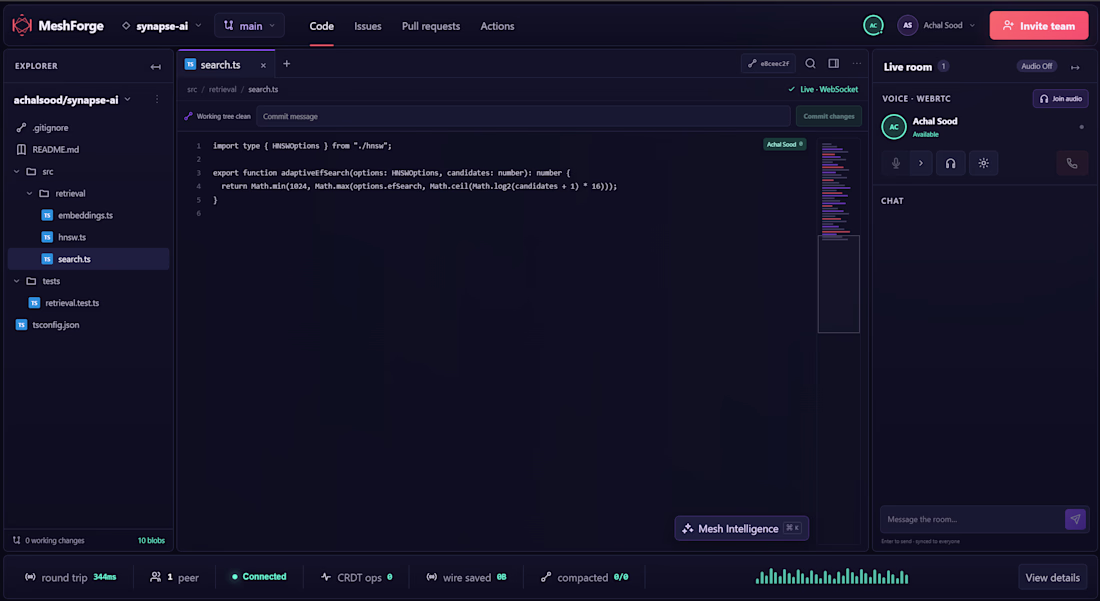Click View details in the status bar

point(1052,578)
